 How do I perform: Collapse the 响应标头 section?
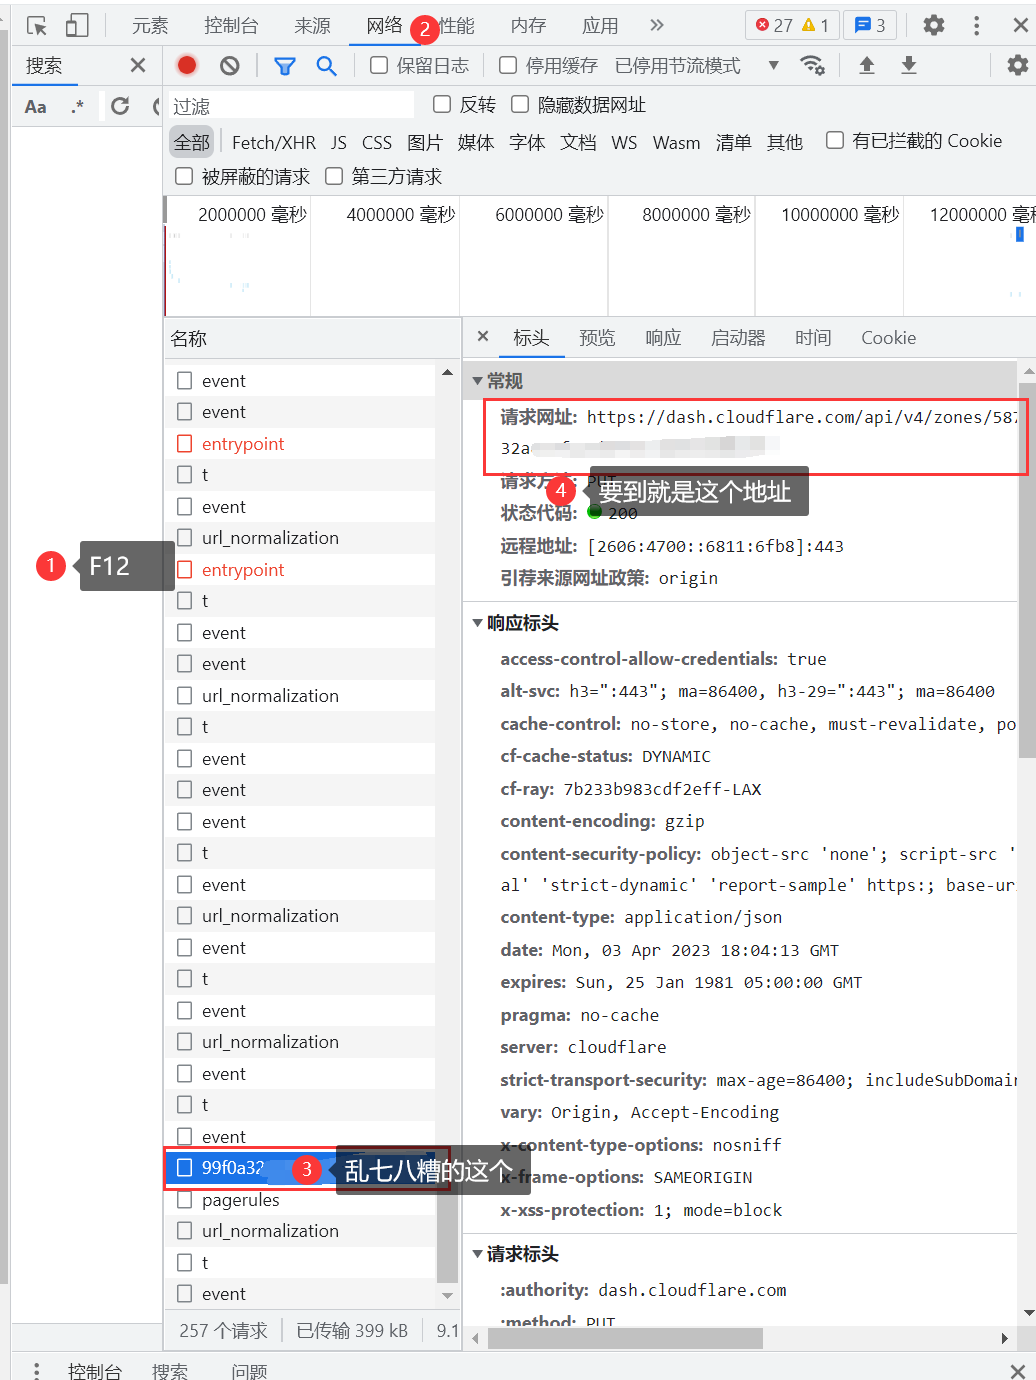tap(478, 623)
